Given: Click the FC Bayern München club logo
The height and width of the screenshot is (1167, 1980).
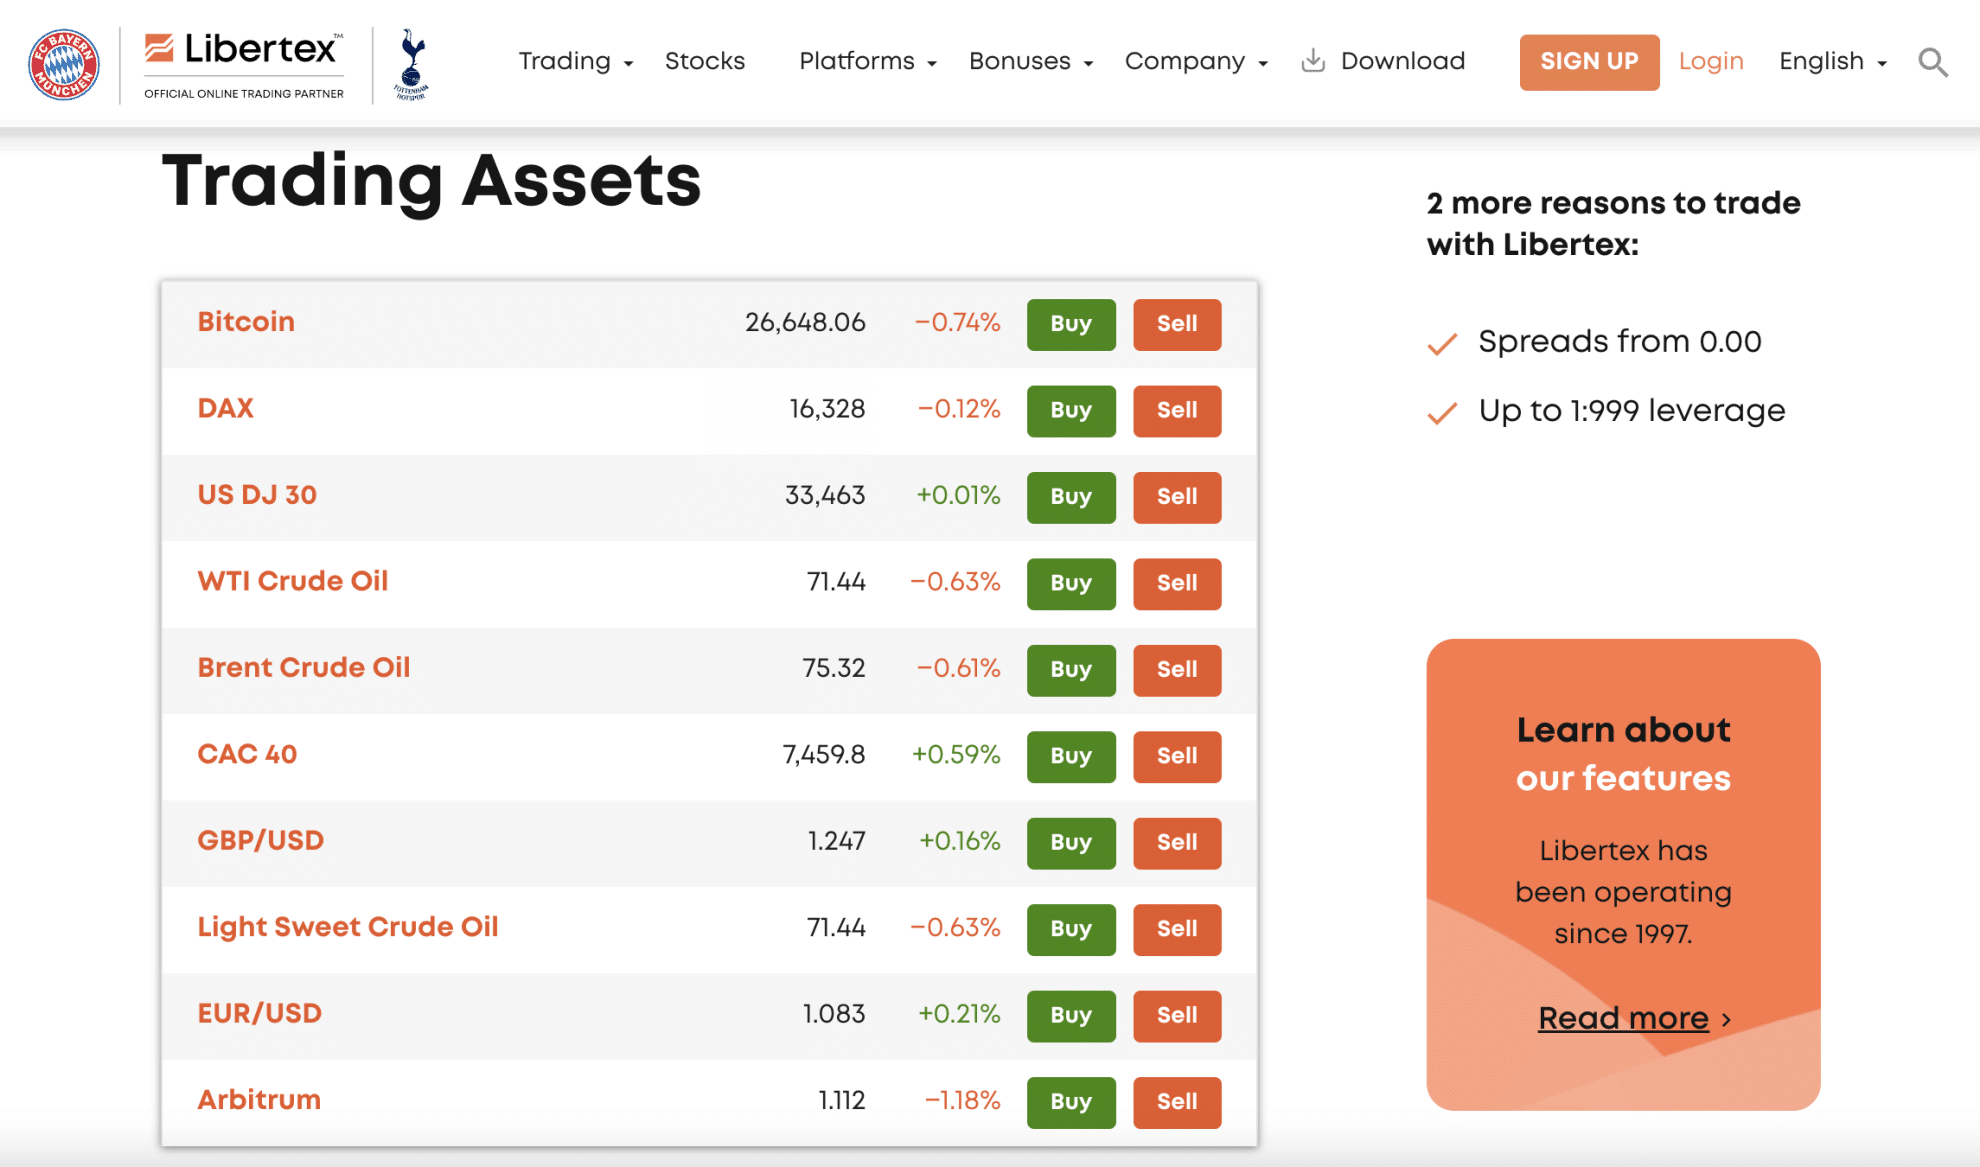Looking at the screenshot, I should point(63,63).
